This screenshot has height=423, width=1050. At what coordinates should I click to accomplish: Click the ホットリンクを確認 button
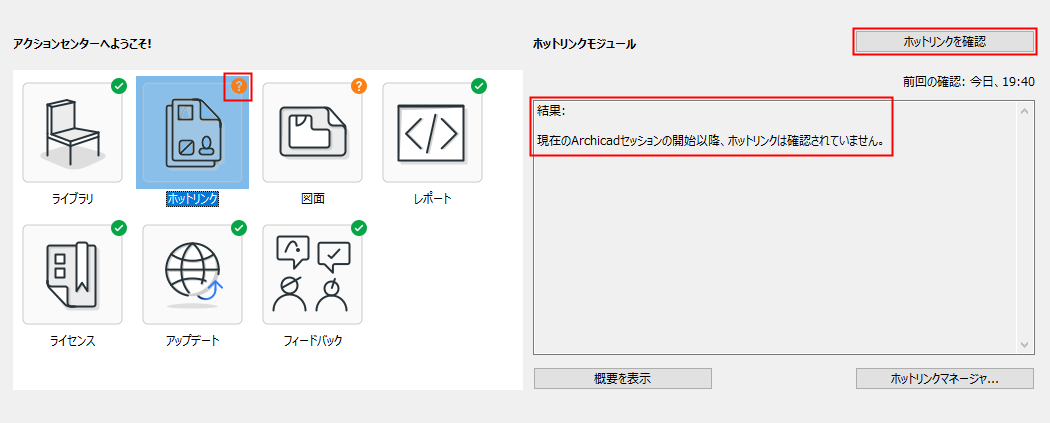(x=945, y=41)
